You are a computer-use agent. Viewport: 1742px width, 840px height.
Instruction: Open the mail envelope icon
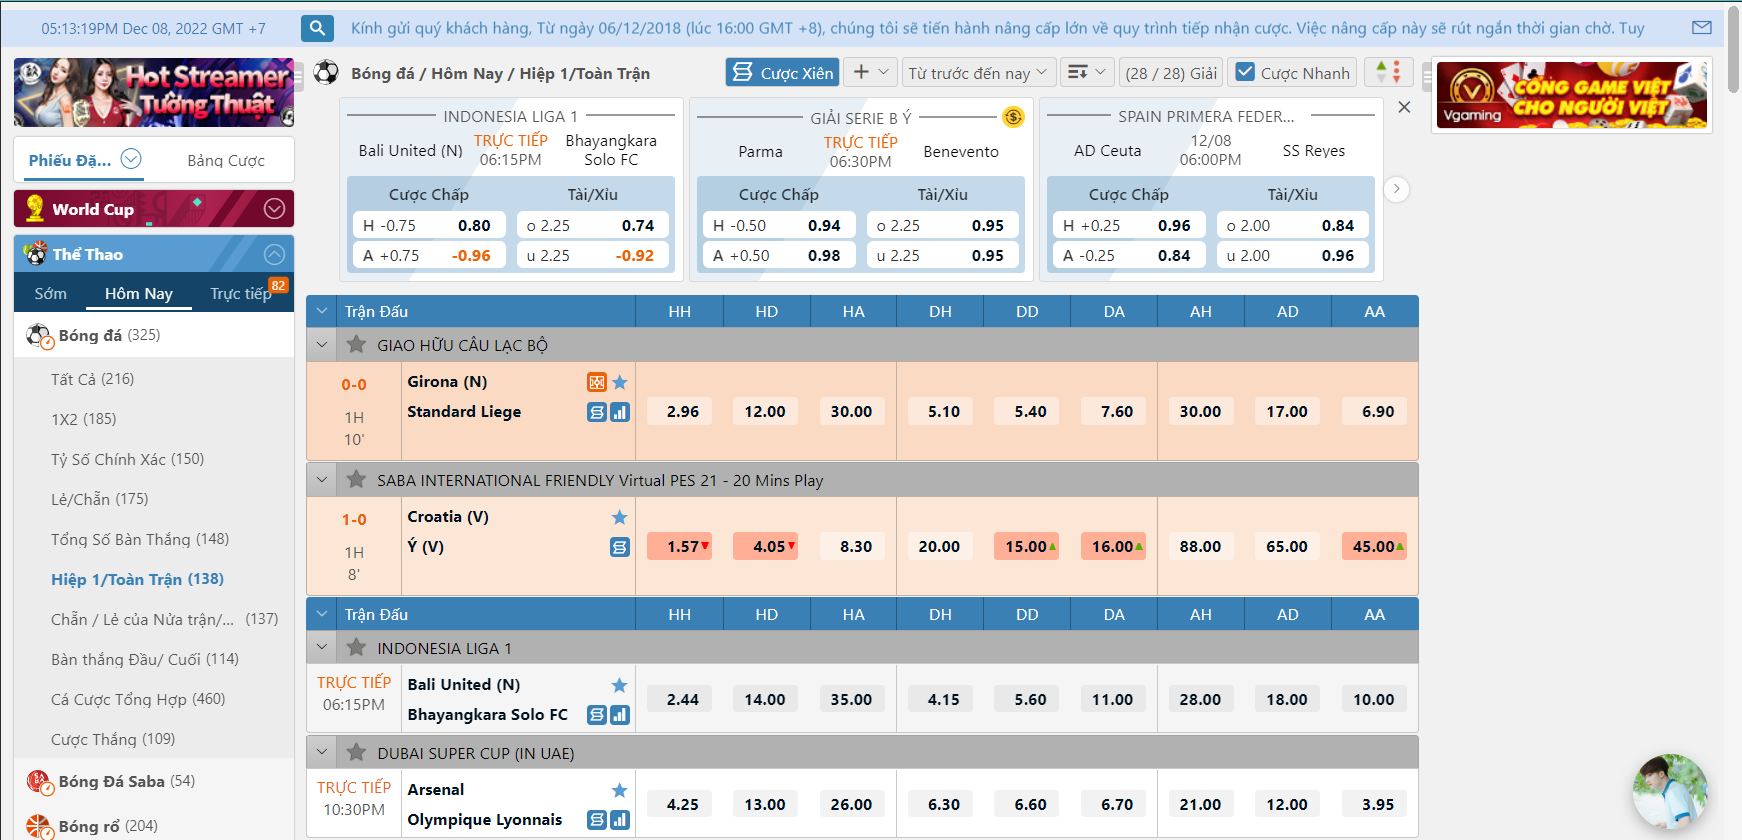click(1701, 28)
